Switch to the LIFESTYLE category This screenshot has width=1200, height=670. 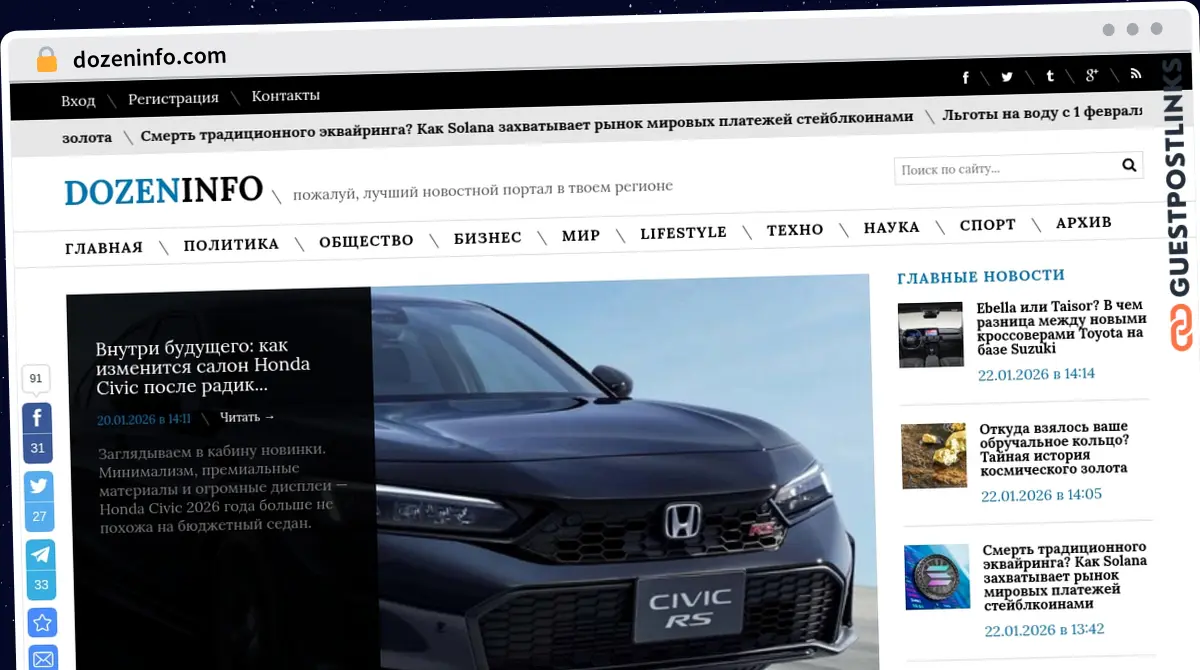point(684,232)
